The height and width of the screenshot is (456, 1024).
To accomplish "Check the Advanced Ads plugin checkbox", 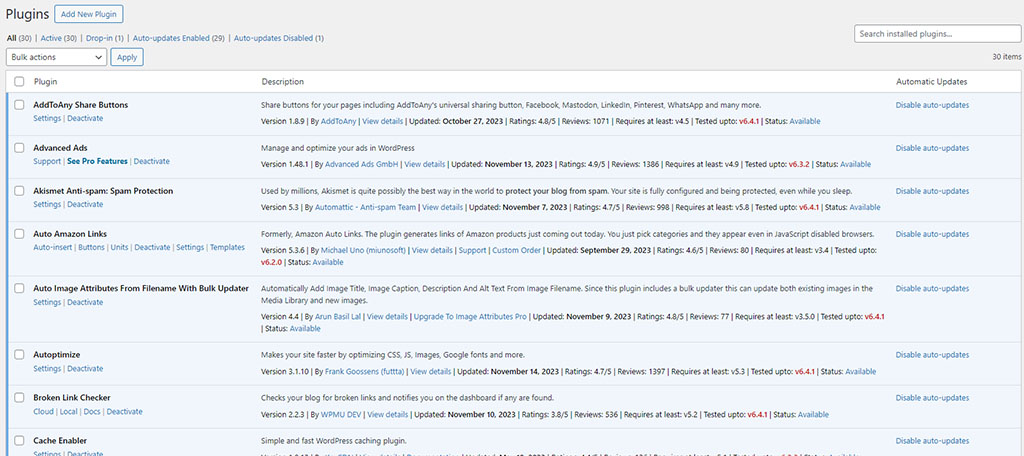I will [20, 148].
